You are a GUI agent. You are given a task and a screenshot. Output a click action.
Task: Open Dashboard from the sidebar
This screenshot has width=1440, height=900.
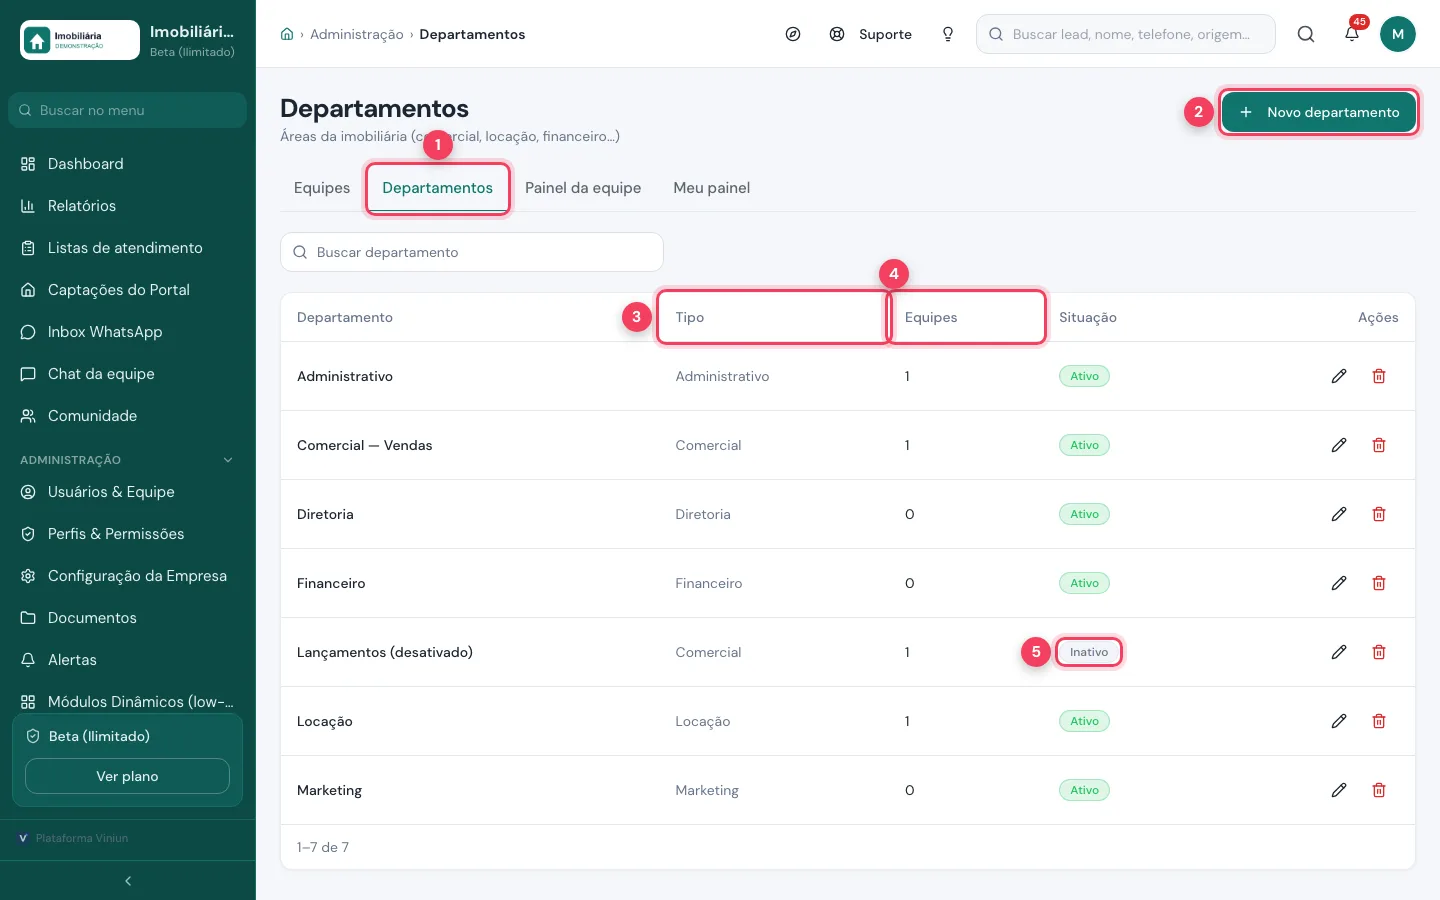[x=128, y=164]
